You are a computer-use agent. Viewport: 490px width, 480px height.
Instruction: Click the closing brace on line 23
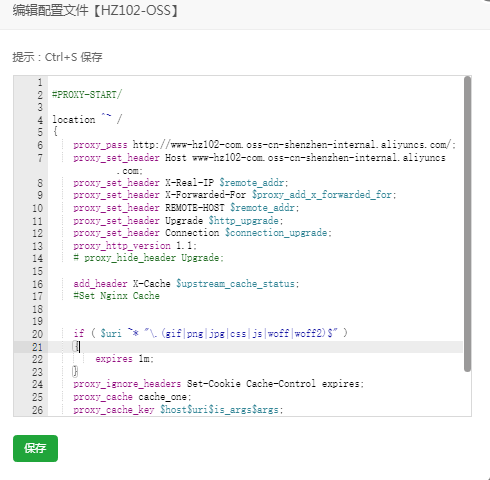pyautogui.click(x=75, y=371)
